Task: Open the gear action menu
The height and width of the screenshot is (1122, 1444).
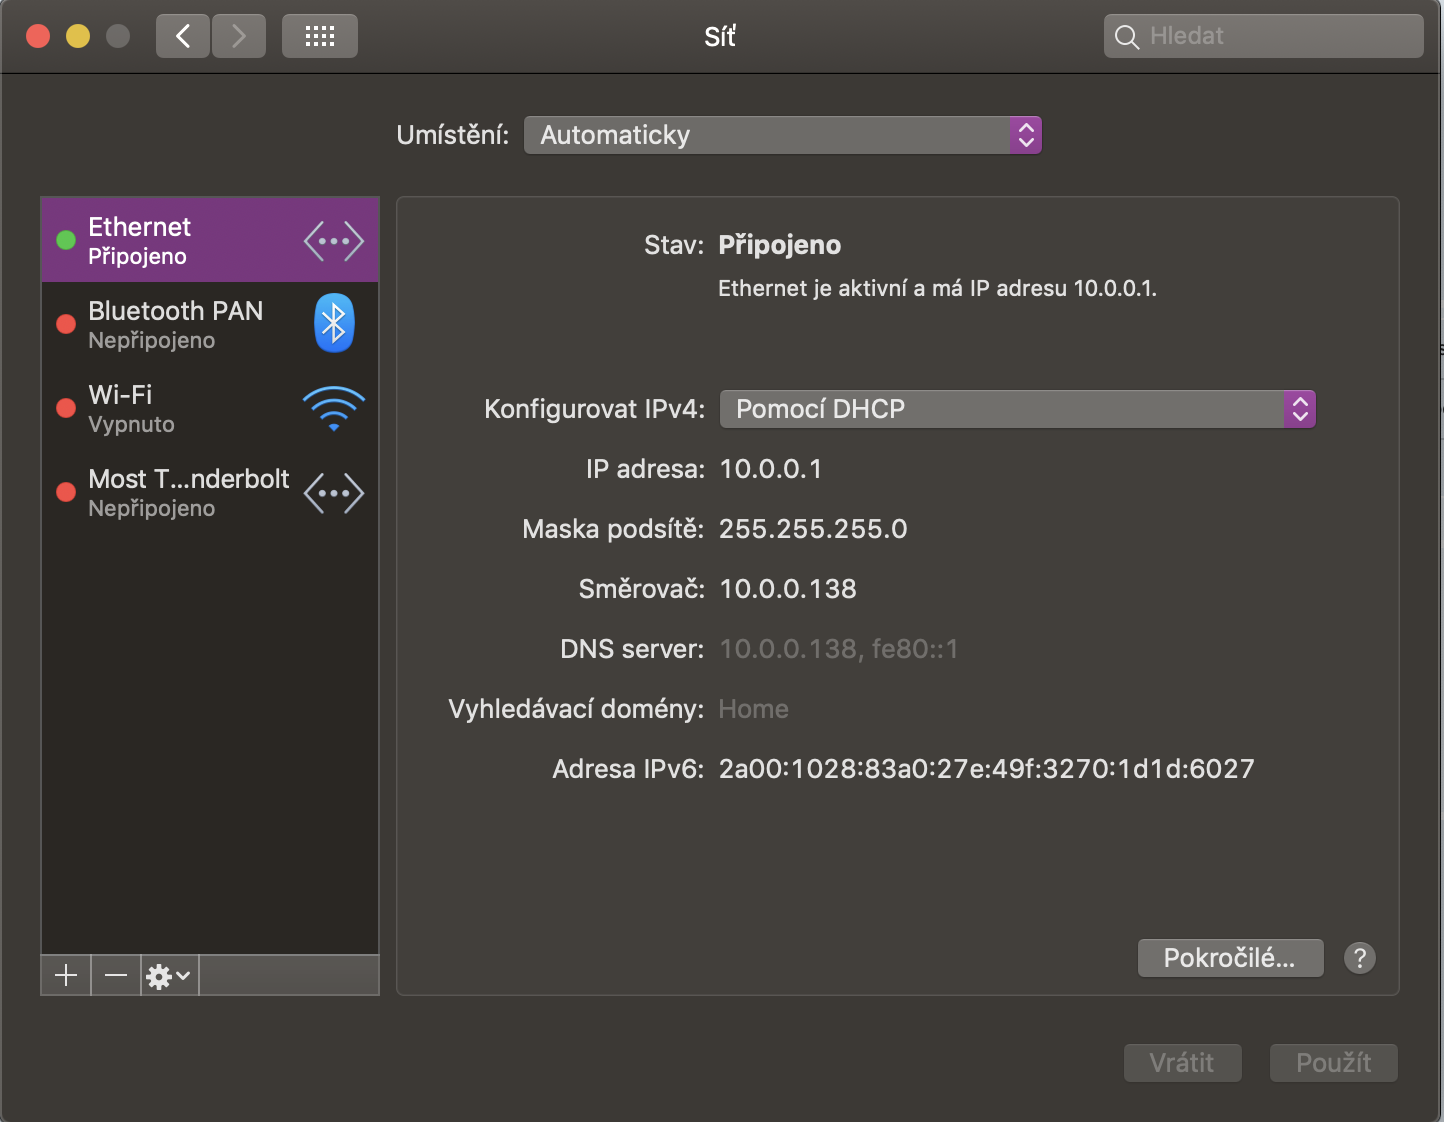Action: pos(168,975)
